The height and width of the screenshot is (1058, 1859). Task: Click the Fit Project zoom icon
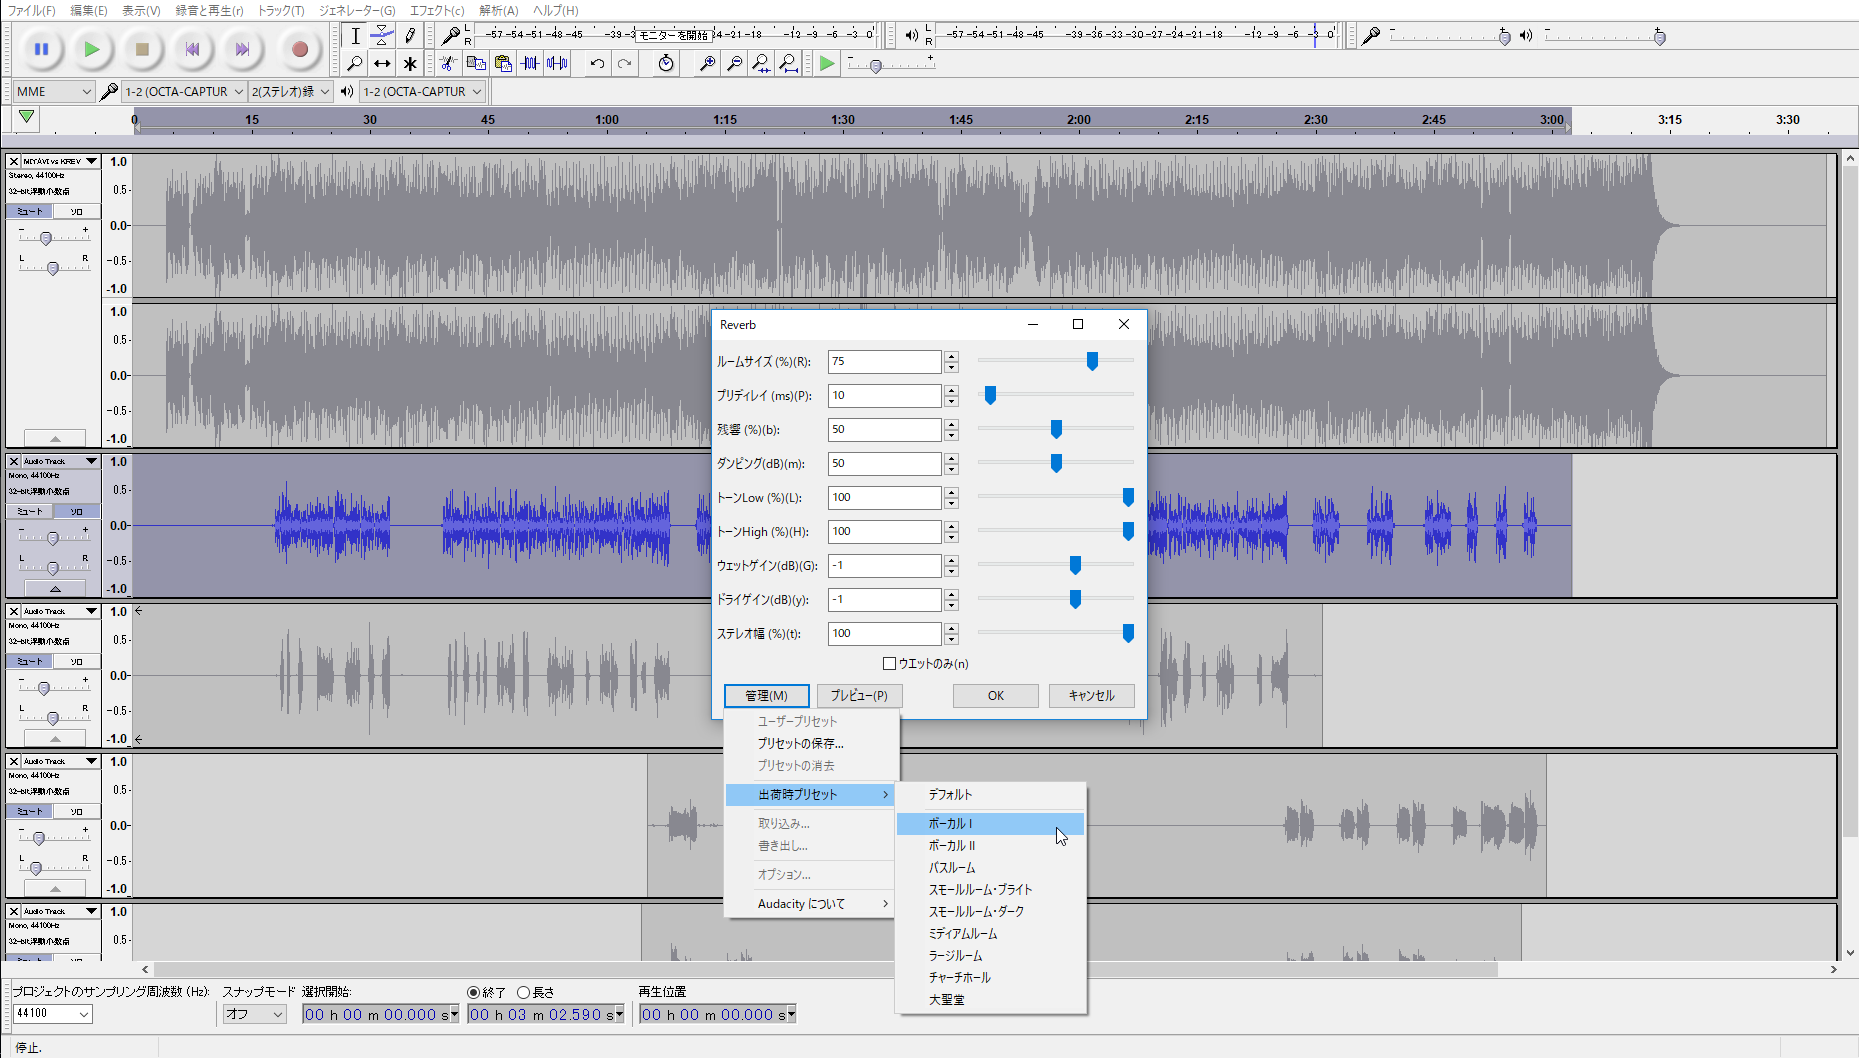point(789,64)
